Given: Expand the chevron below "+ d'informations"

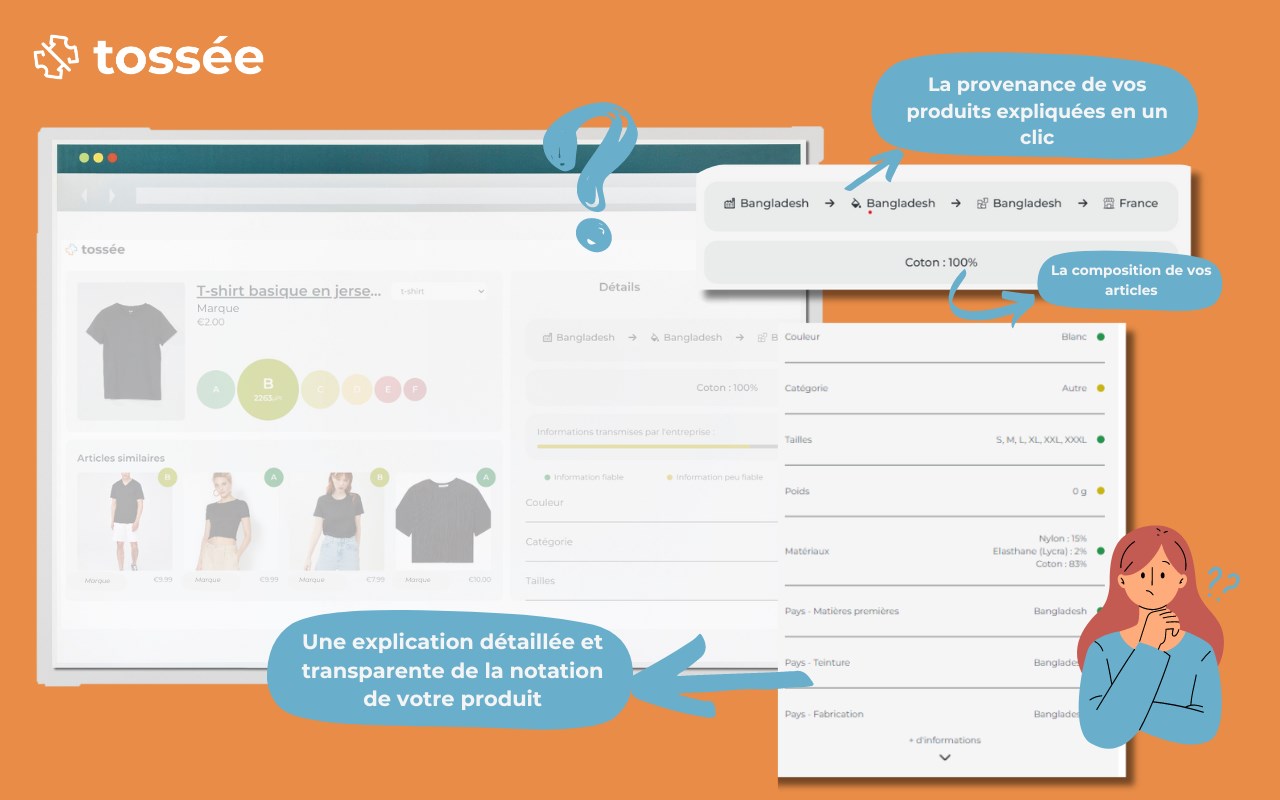Looking at the screenshot, I should (945, 758).
